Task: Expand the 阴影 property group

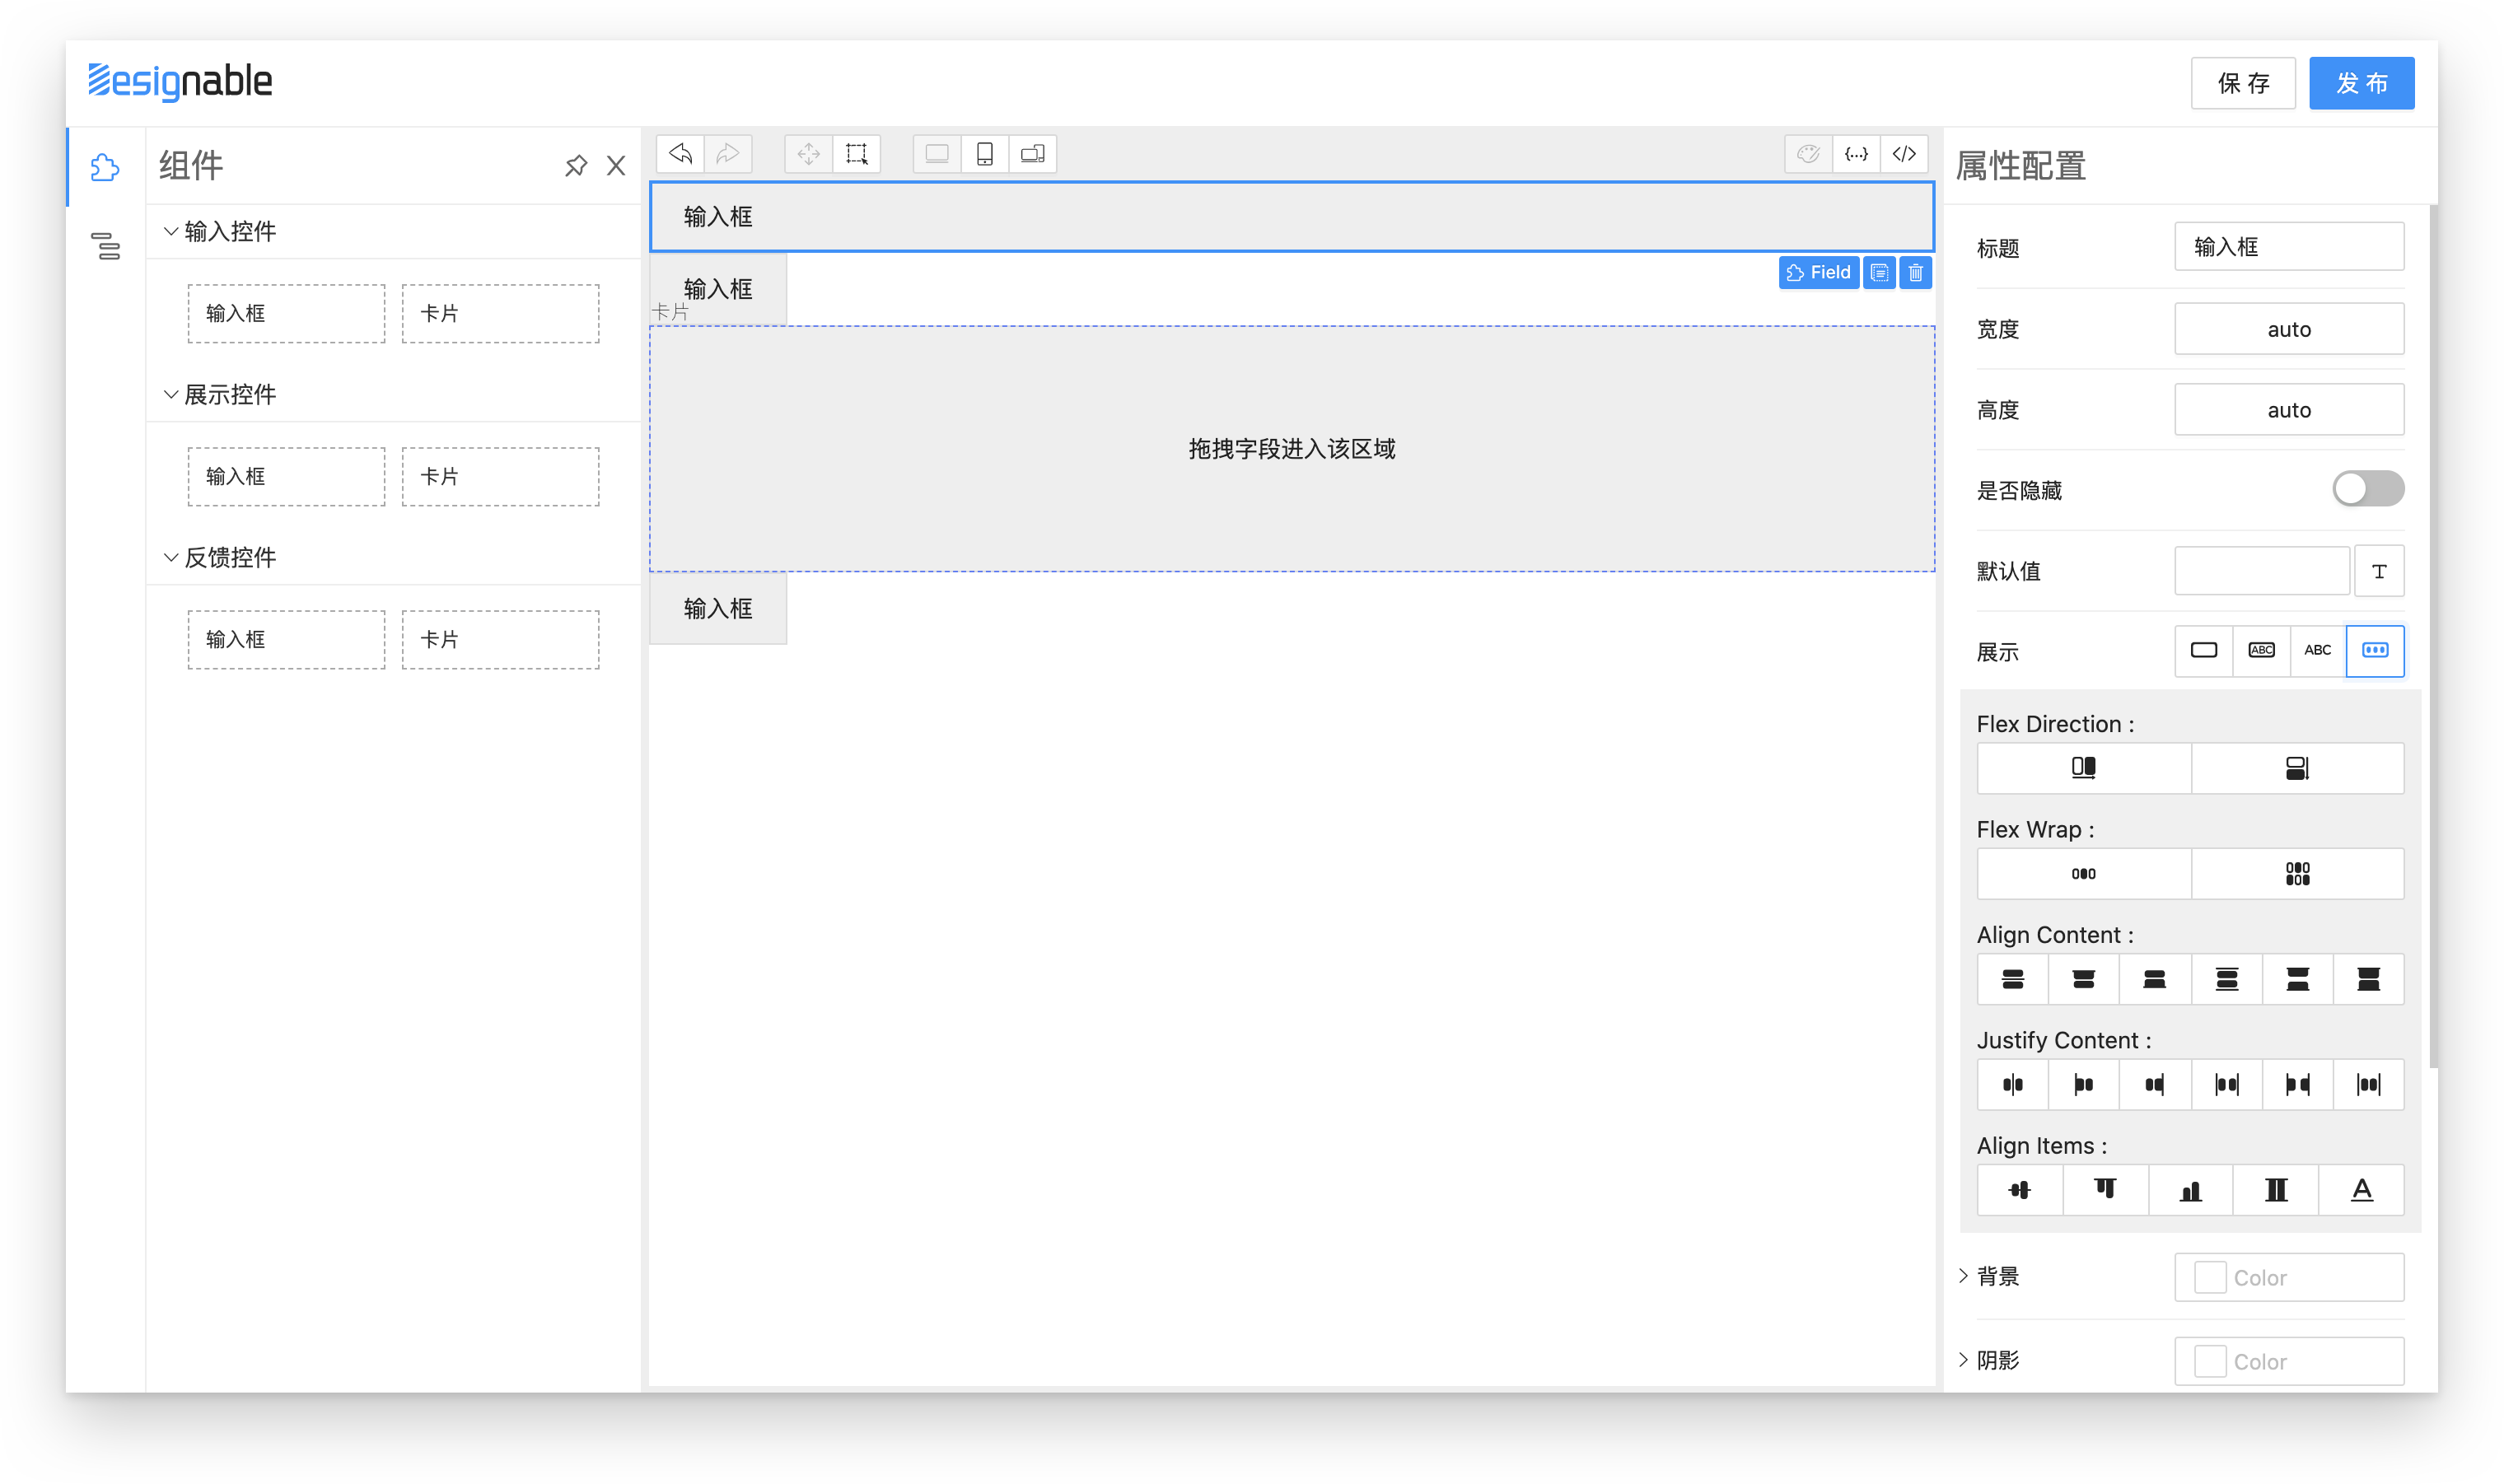Action: point(1964,1360)
